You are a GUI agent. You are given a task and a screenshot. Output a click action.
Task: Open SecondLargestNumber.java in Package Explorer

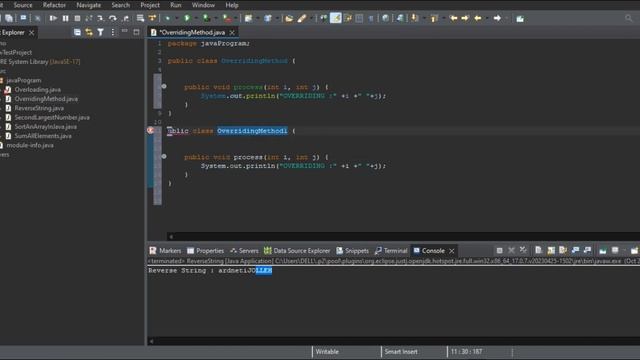click(52, 118)
